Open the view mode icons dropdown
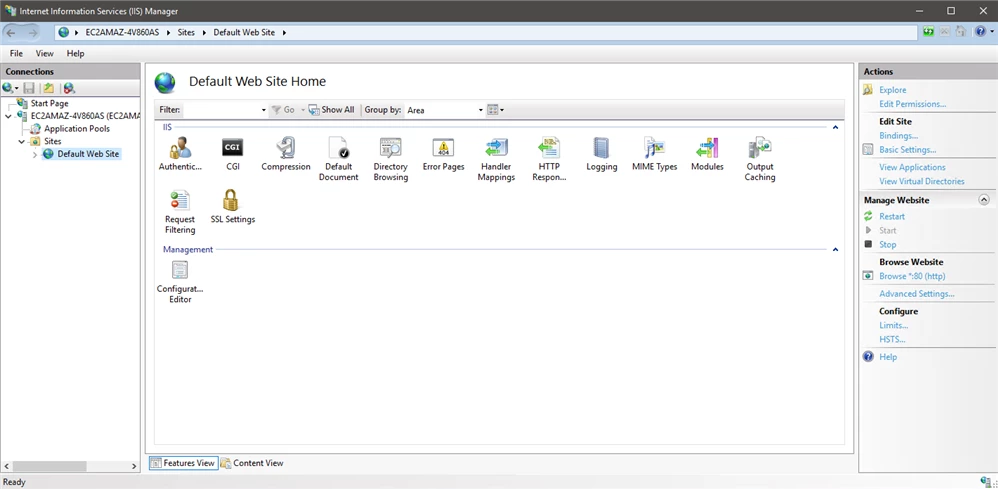Screen dimensions: 998x489 click(x=495, y=110)
